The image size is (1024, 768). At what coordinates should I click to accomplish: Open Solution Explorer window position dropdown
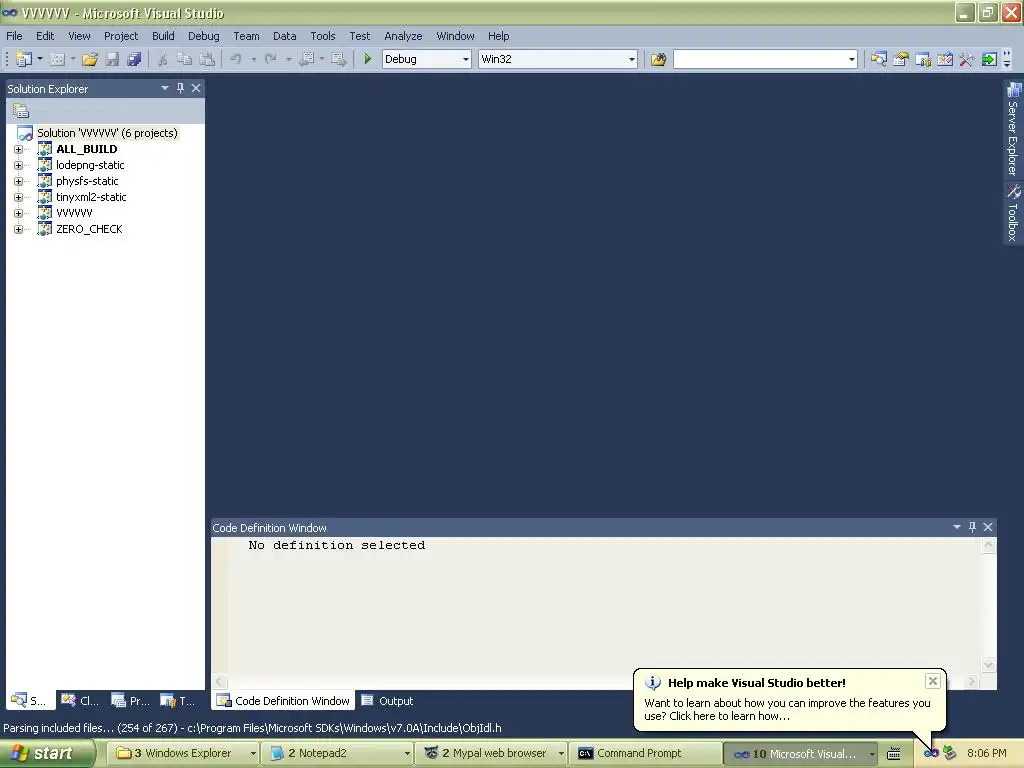click(x=165, y=88)
